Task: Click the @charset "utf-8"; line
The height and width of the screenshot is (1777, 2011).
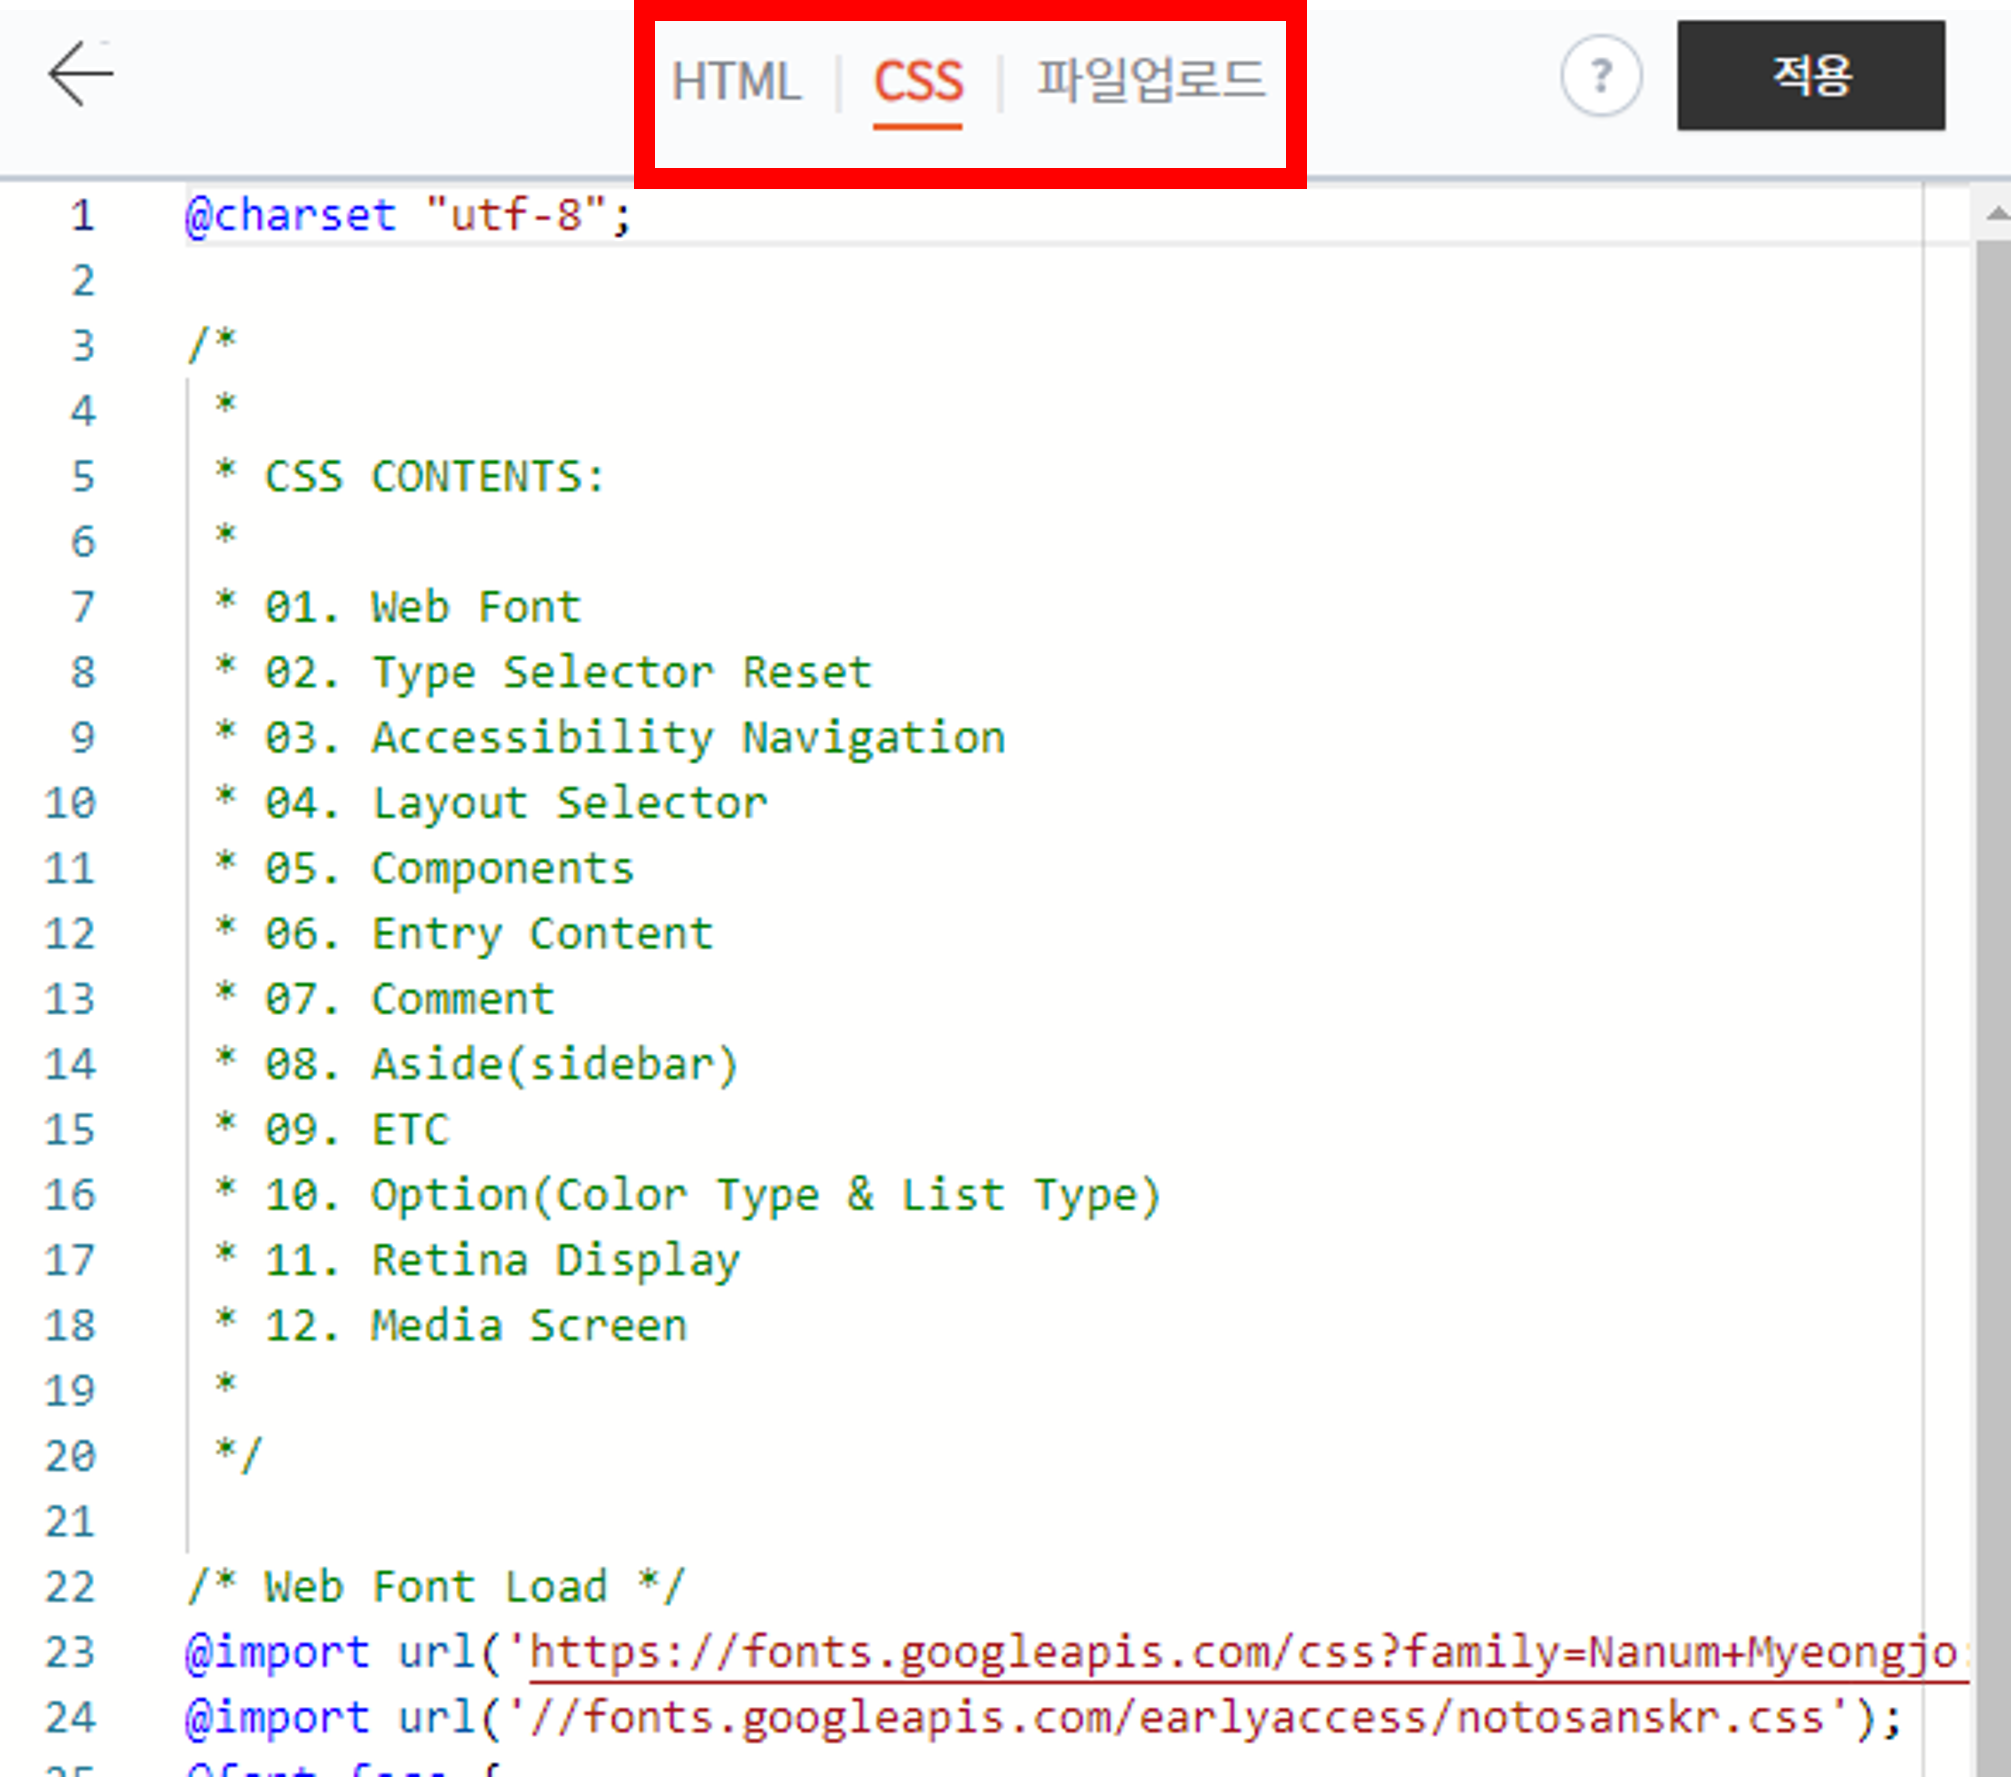Action: [x=408, y=215]
